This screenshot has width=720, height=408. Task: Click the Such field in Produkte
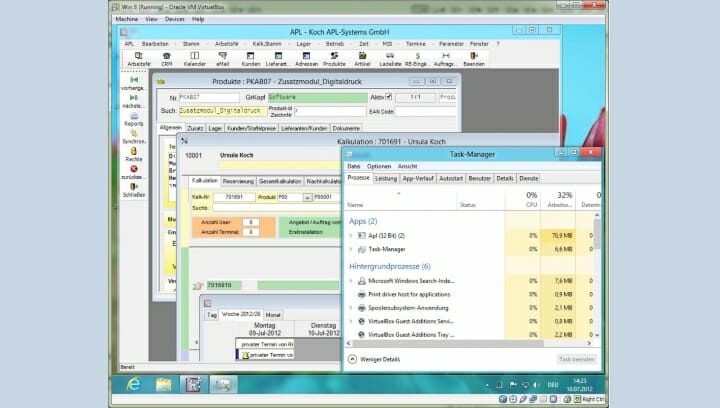pos(222,111)
